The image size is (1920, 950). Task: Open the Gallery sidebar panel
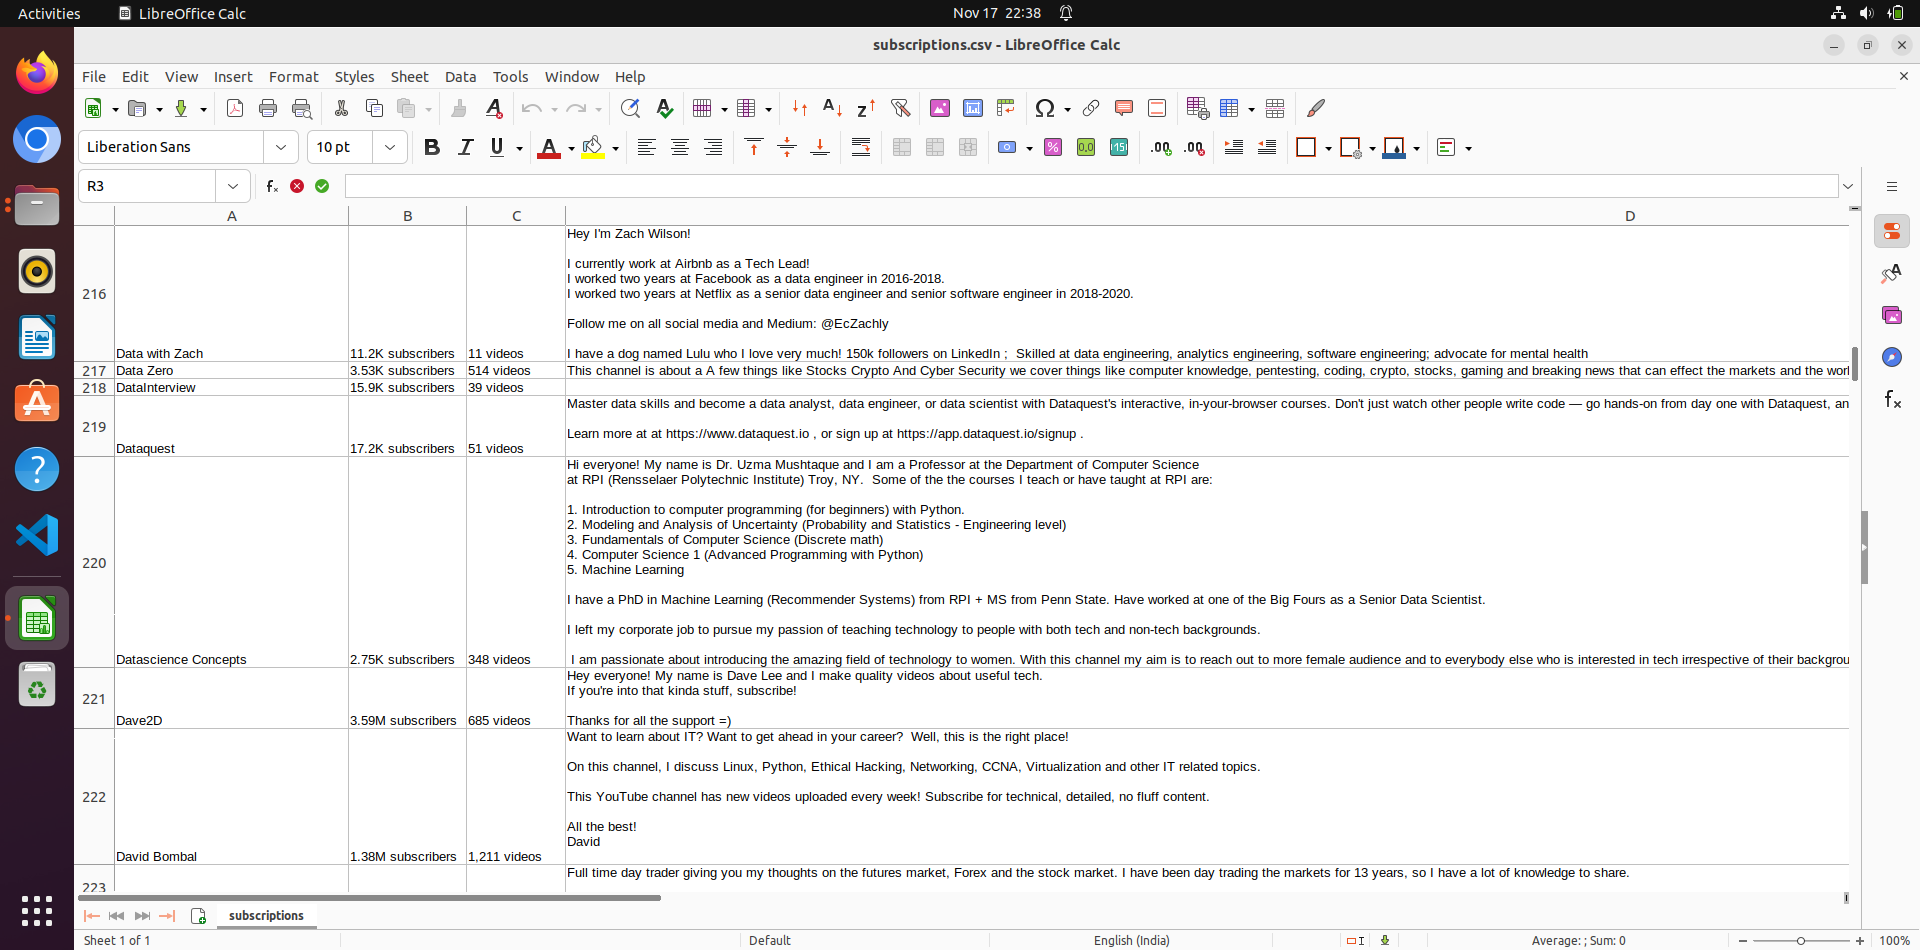pyautogui.click(x=1892, y=315)
